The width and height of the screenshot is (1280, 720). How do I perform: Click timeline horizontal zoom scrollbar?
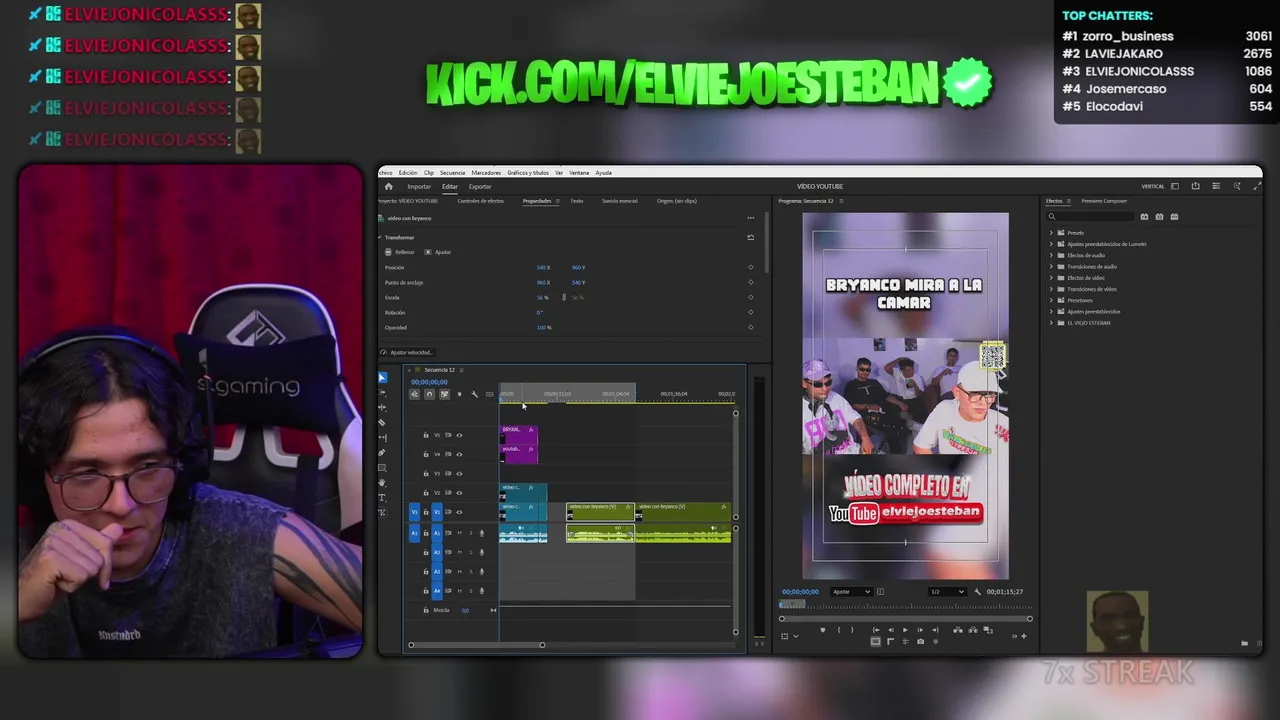tap(476, 645)
